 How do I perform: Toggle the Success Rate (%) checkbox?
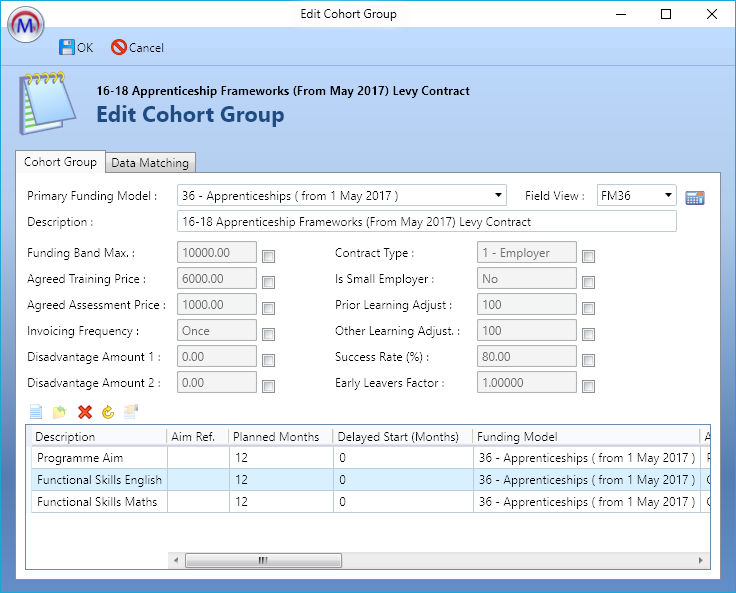pos(588,360)
